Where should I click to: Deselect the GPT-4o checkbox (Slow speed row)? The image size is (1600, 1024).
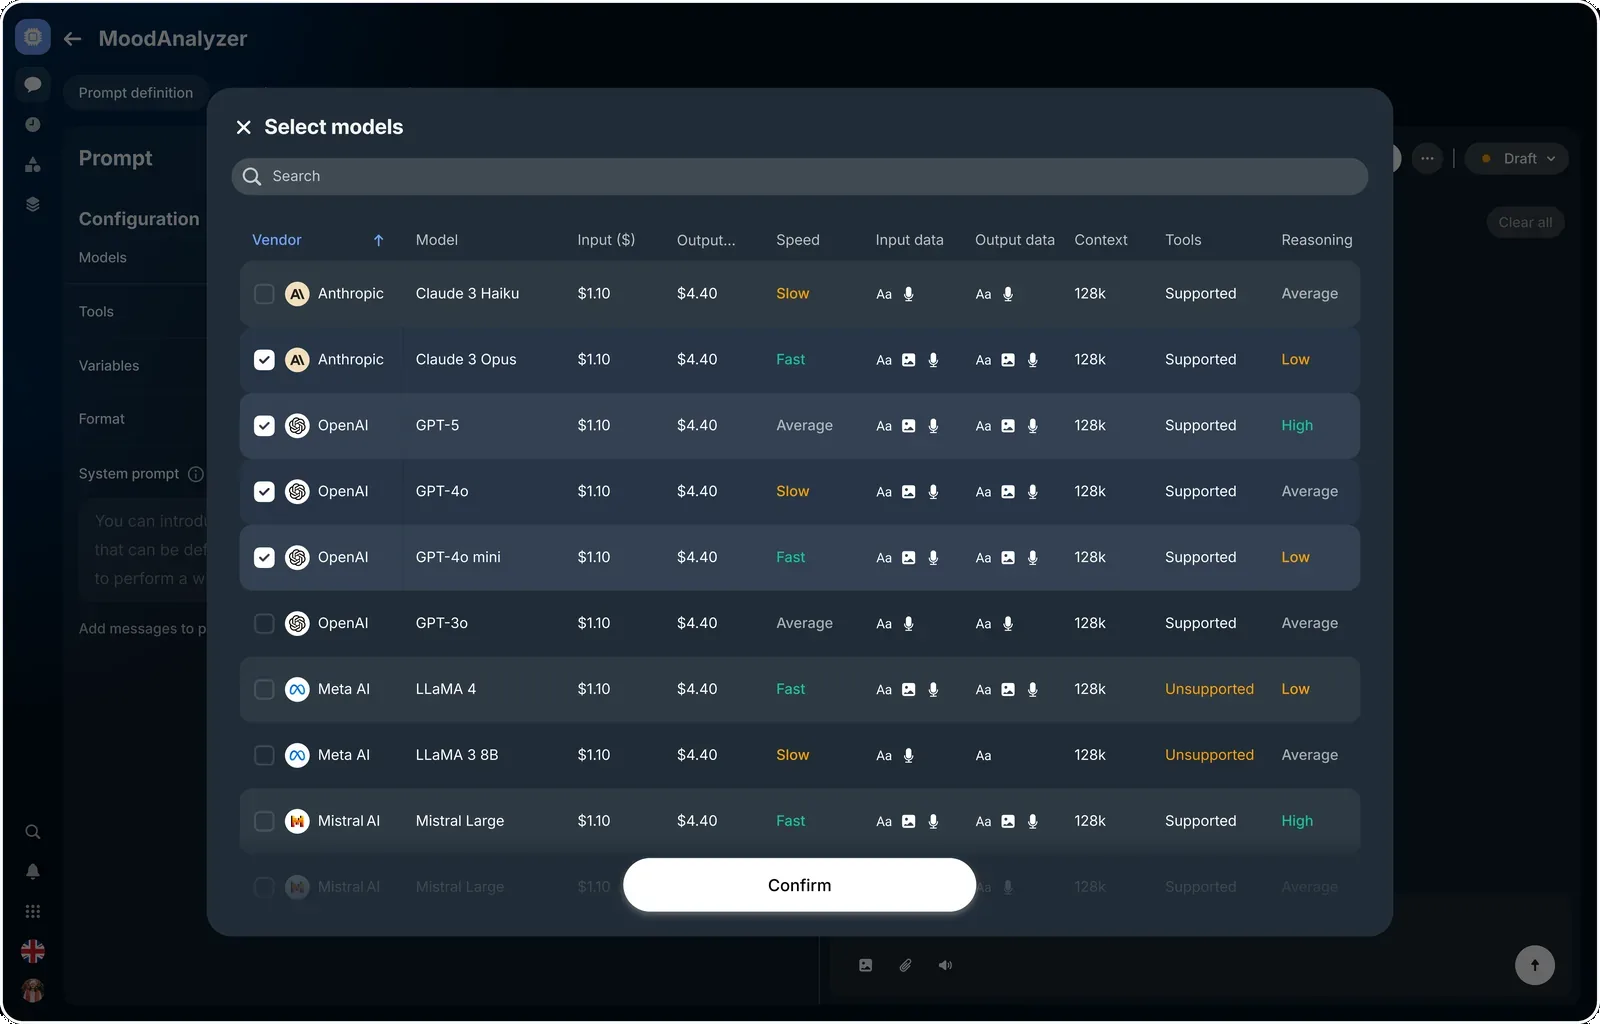pyautogui.click(x=264, y=492)
